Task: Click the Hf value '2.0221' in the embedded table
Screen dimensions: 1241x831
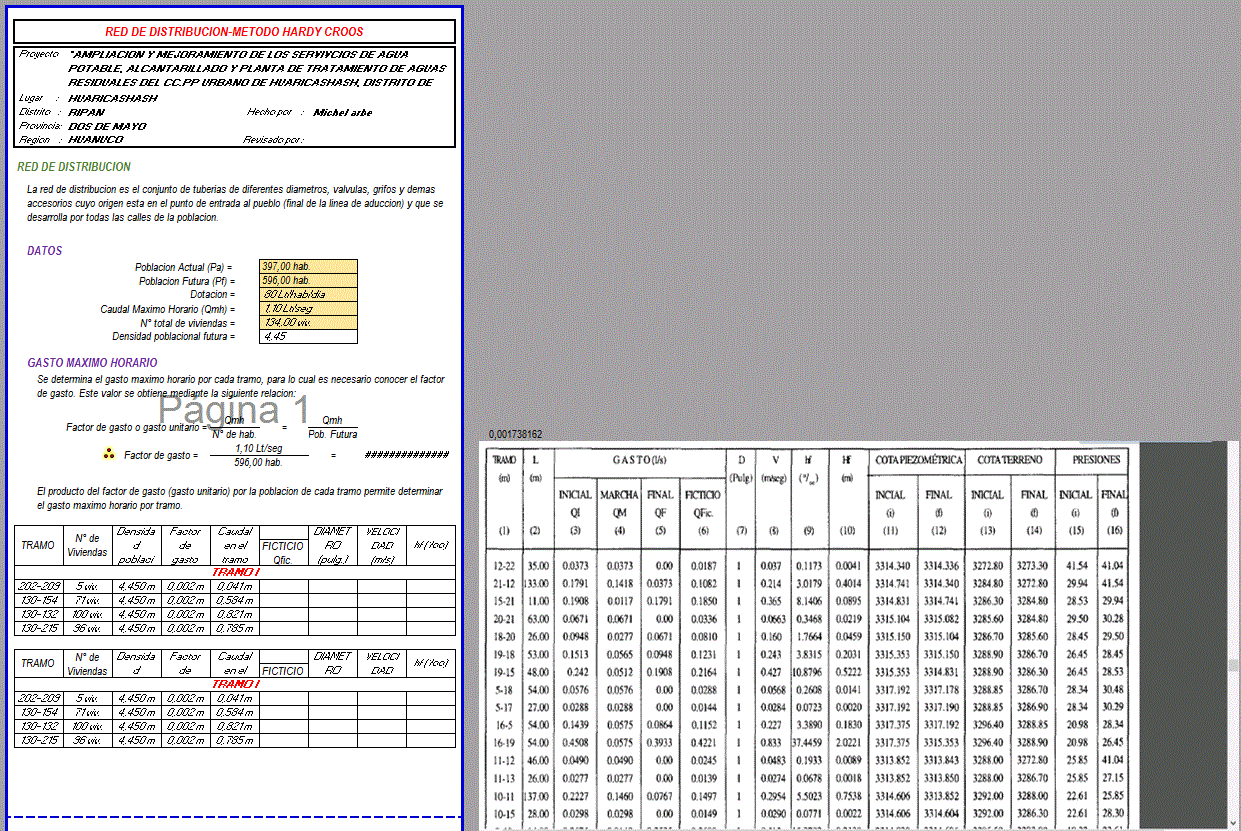Action: pos(847,742)
